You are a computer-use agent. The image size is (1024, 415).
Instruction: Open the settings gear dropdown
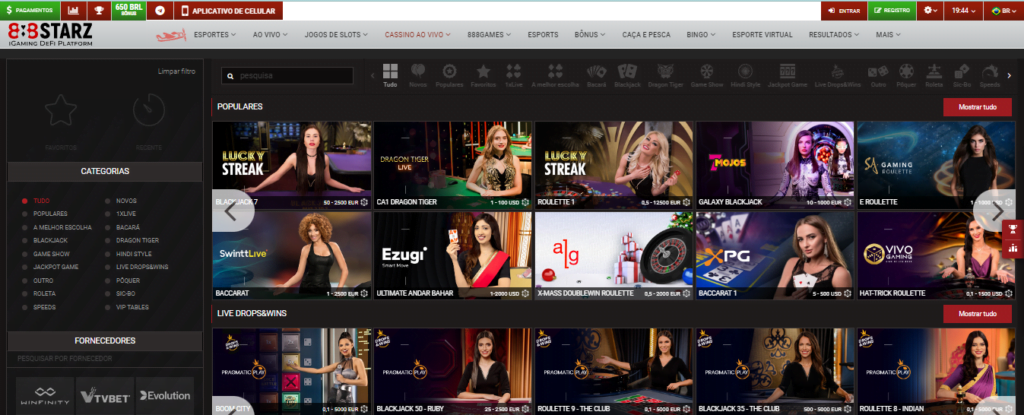click(931, 10)
